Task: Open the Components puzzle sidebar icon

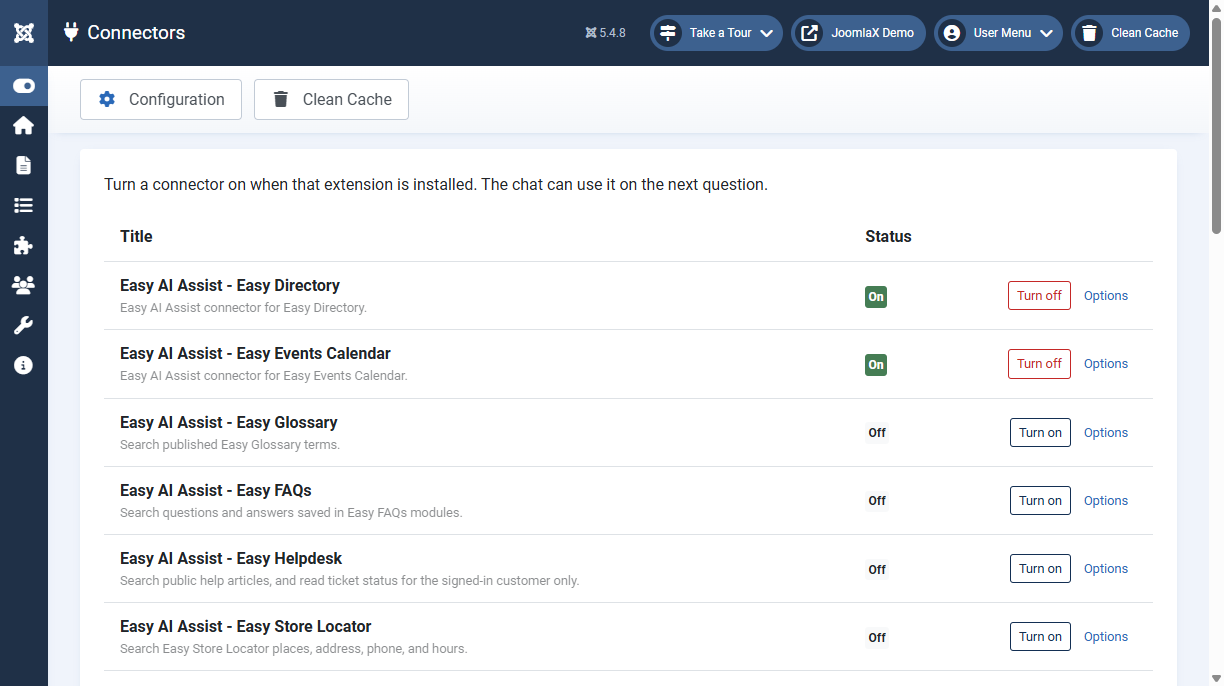Action: 24,245
